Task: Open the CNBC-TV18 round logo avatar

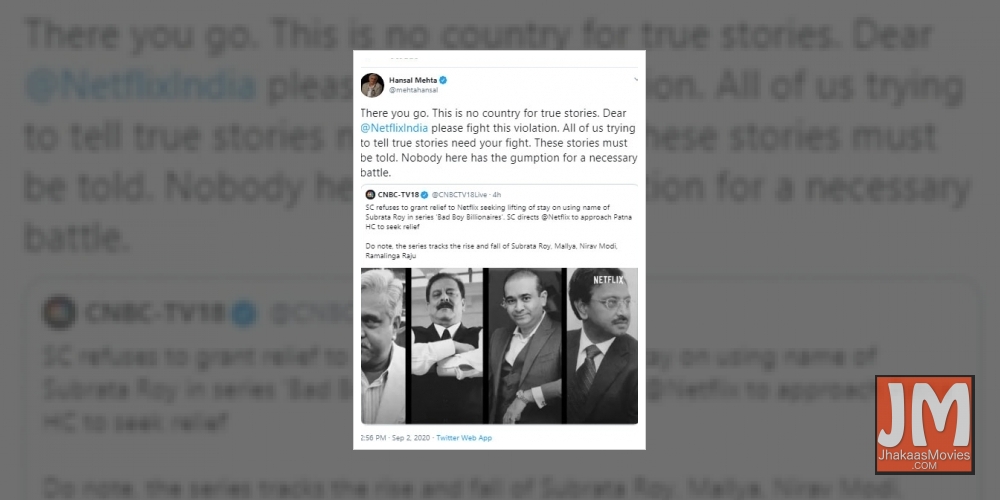Action: point(370,195)
